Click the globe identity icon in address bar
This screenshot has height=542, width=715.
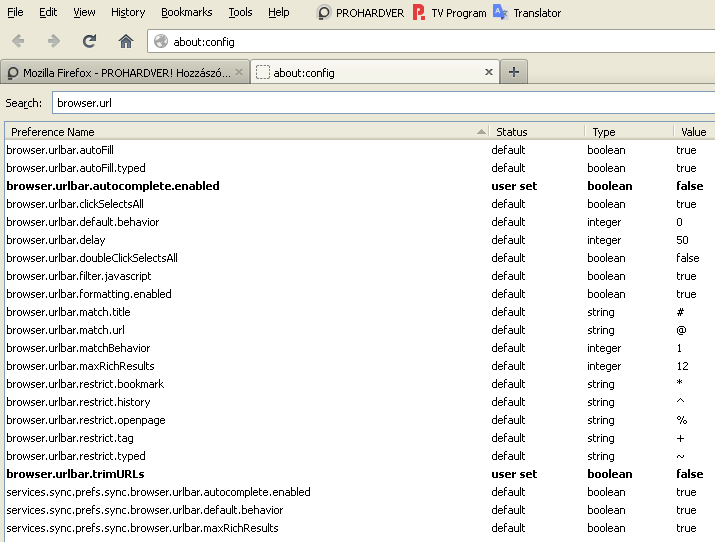[161, 41]
